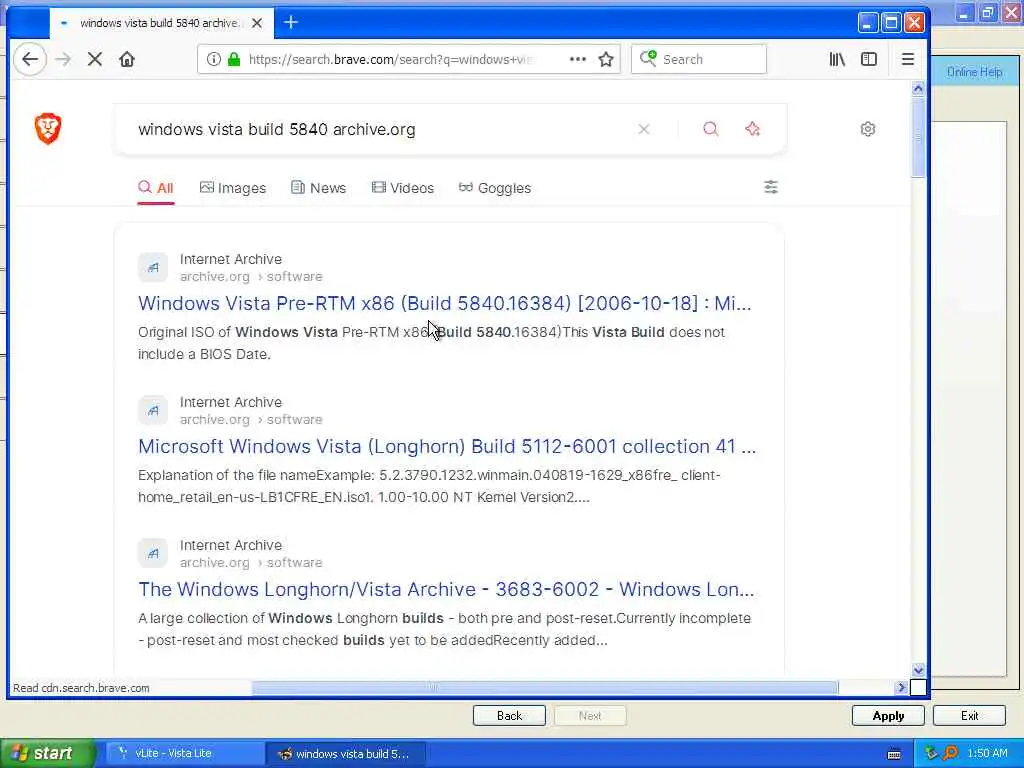This screenshot has width=1024, height=768.
Task: Click the keyboard icon in taskbar
Action: coord(894,754)
